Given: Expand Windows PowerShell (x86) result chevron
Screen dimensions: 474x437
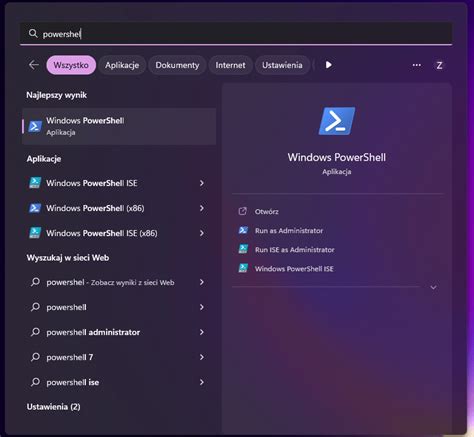Looking at the screenshot, I should coord(202,208).
